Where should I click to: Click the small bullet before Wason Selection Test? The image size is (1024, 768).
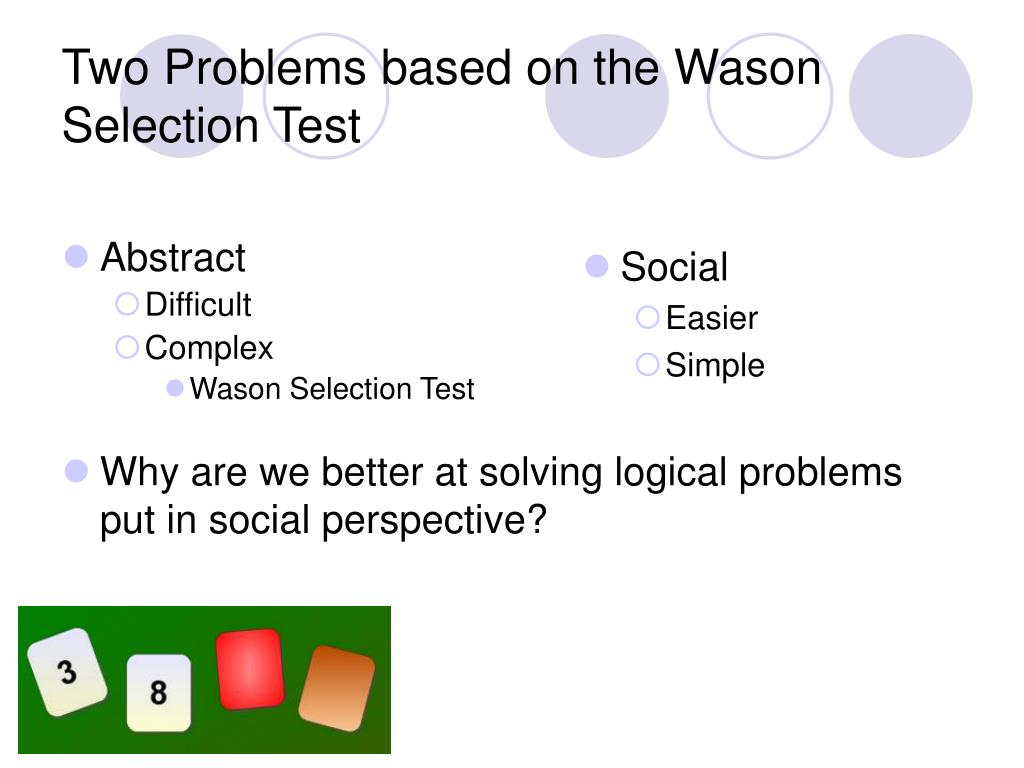point(174,389)
